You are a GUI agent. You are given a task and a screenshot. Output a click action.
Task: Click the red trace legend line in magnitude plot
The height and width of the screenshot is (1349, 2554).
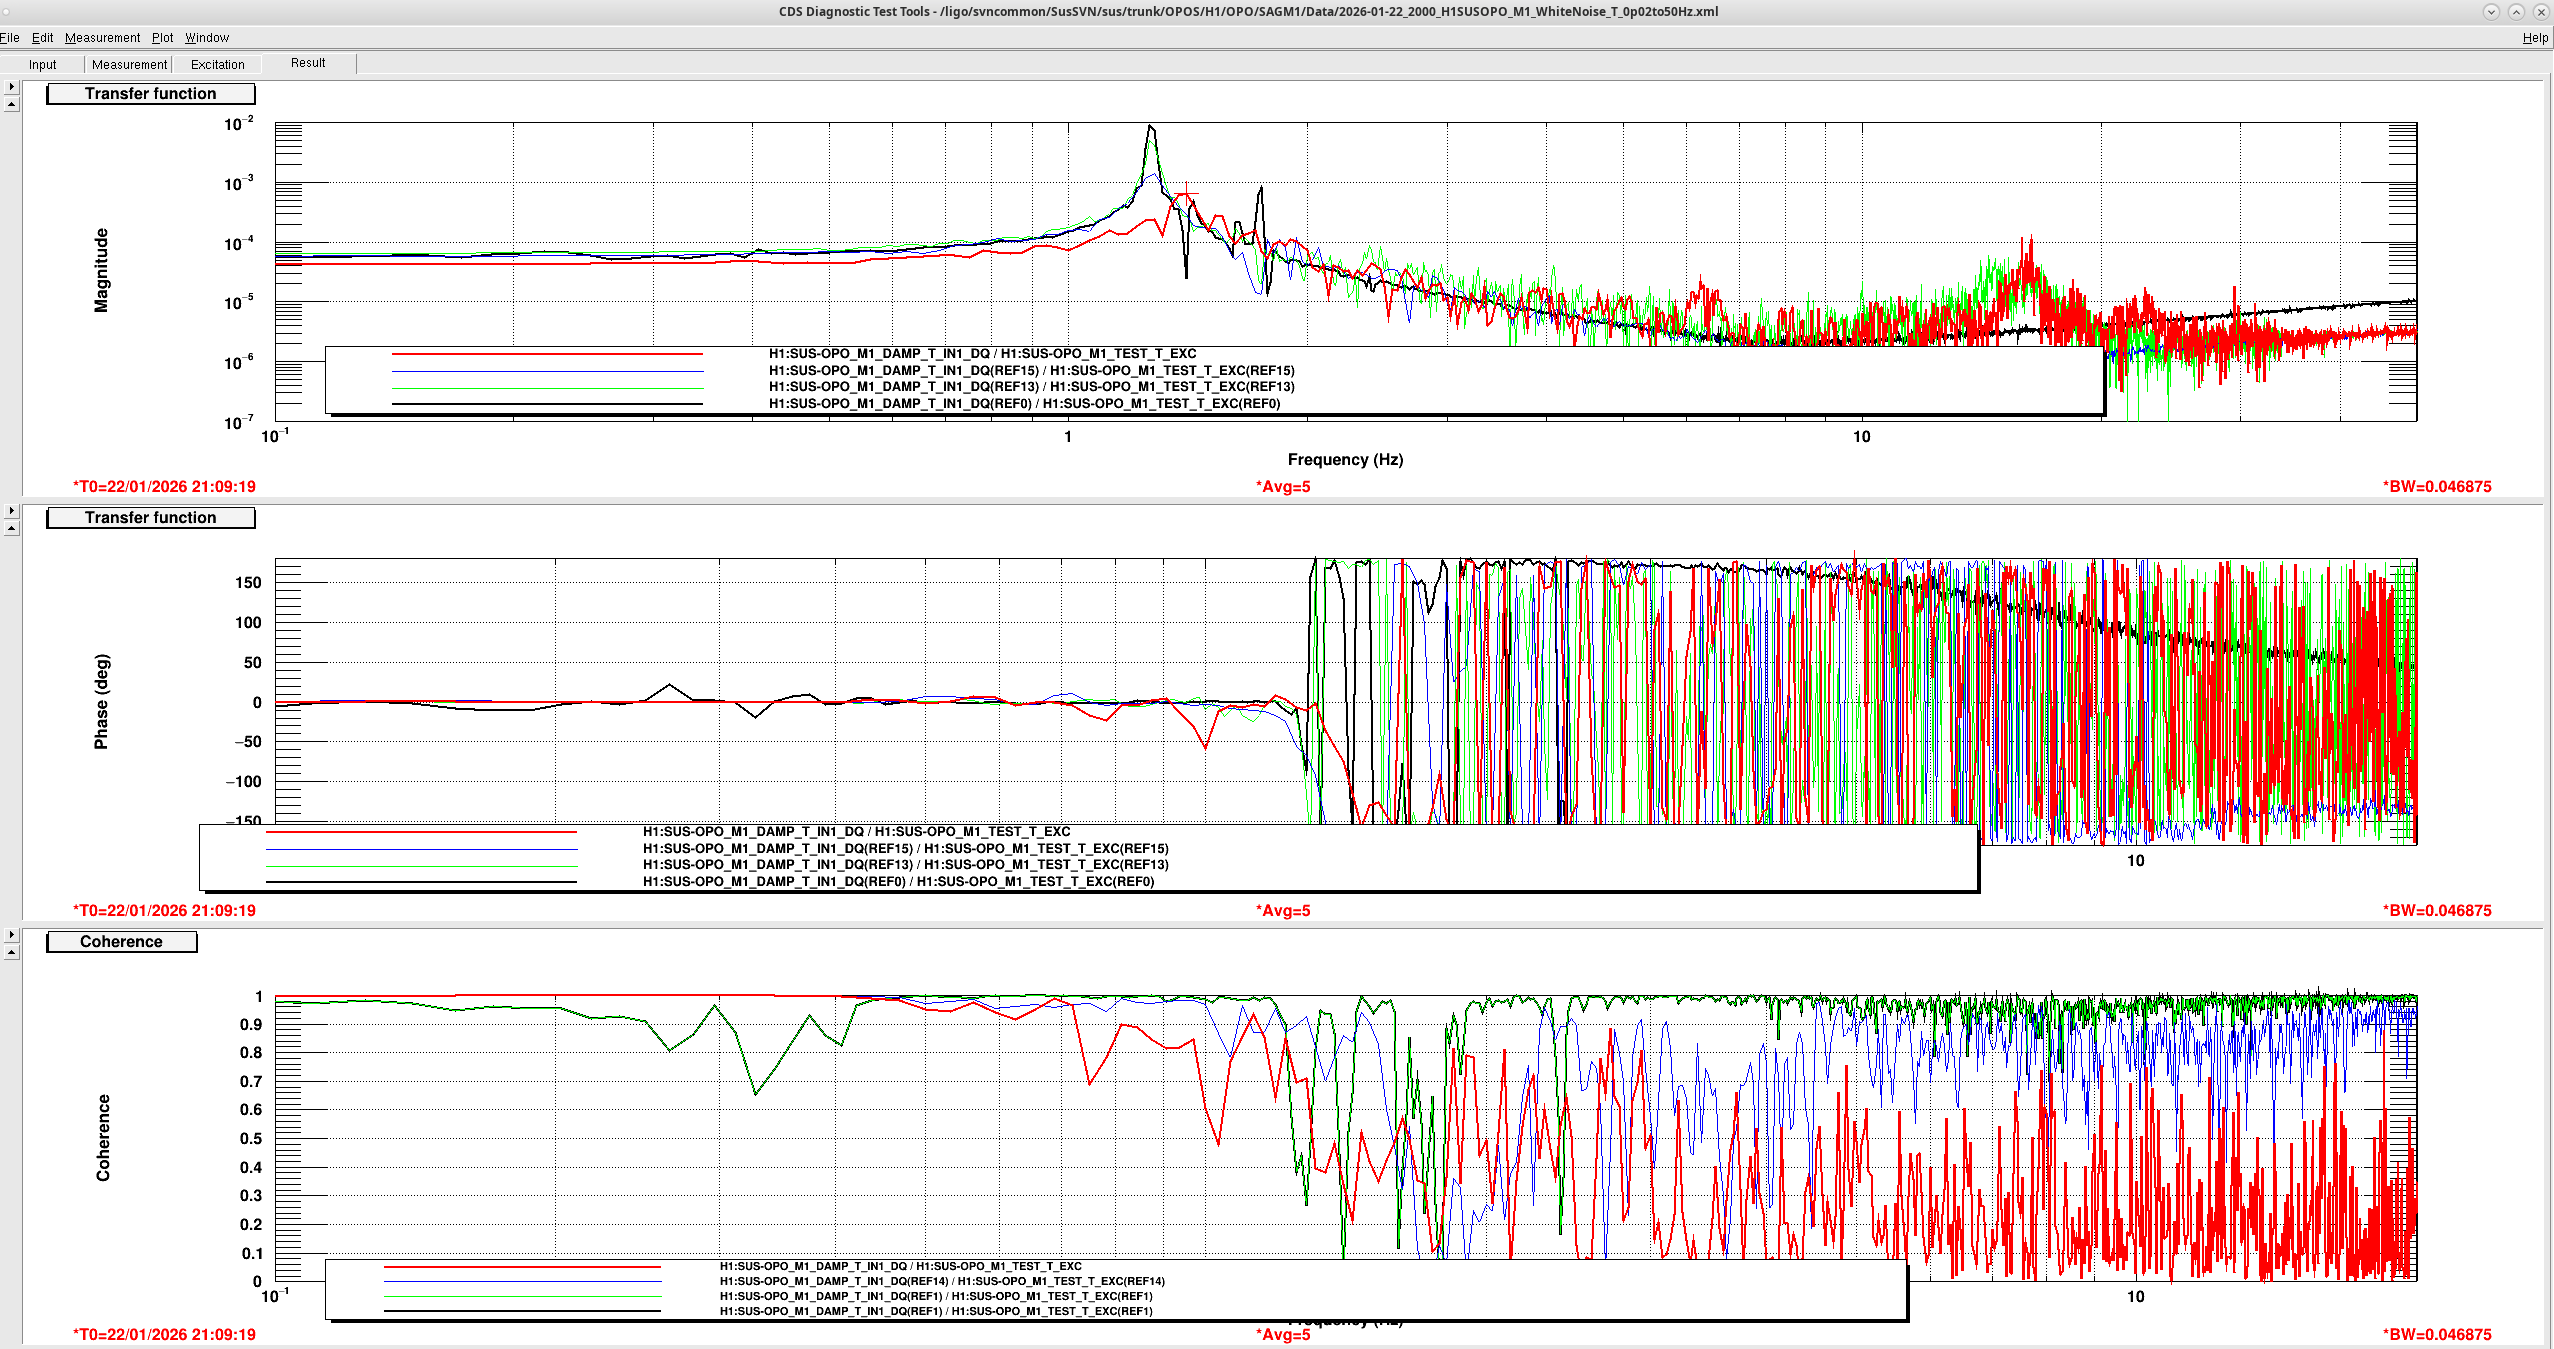[x=547, y=354]
